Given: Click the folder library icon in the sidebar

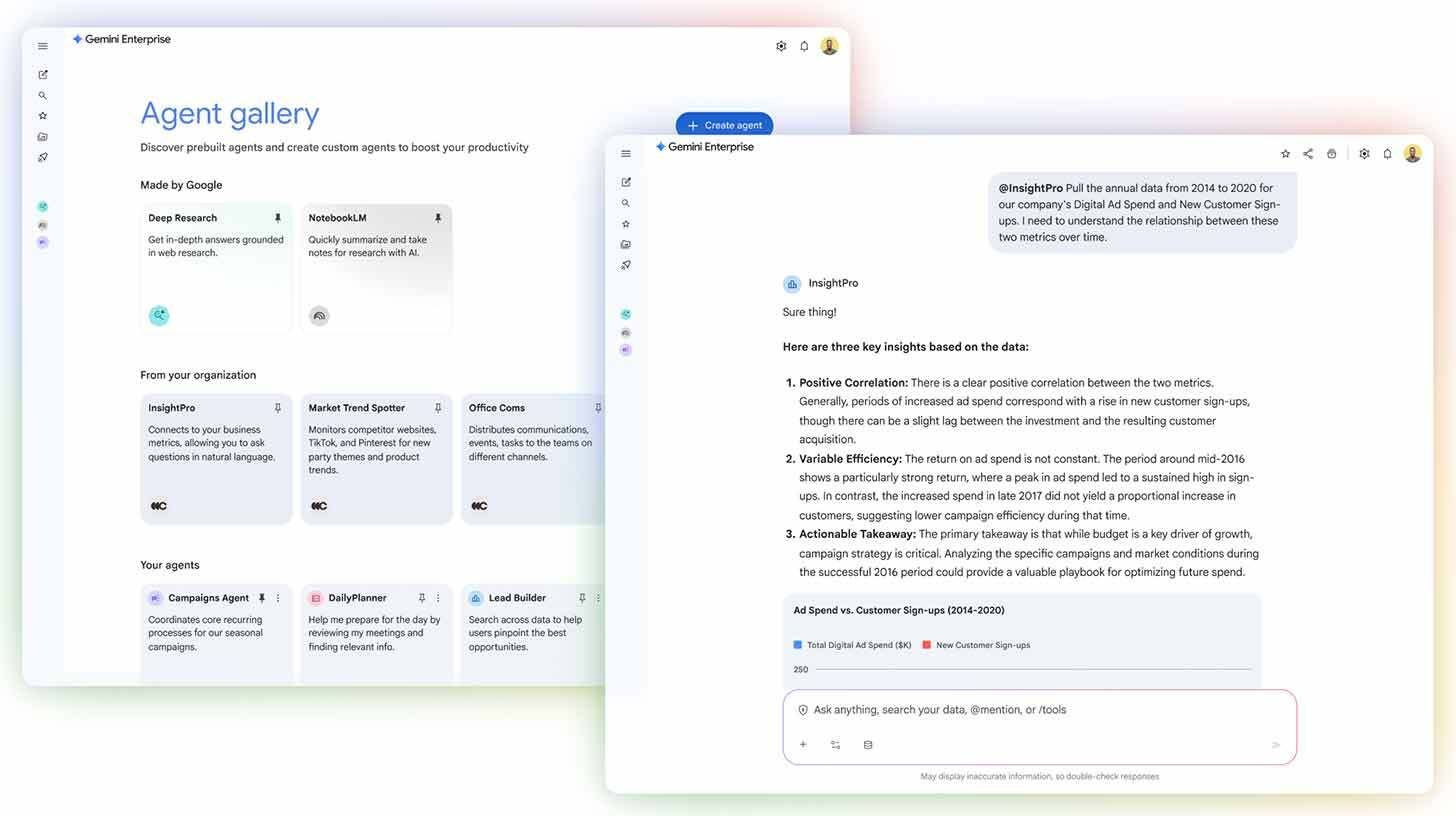Looking at the screenshot, I should pyautogui.click(x=626, y=243).
